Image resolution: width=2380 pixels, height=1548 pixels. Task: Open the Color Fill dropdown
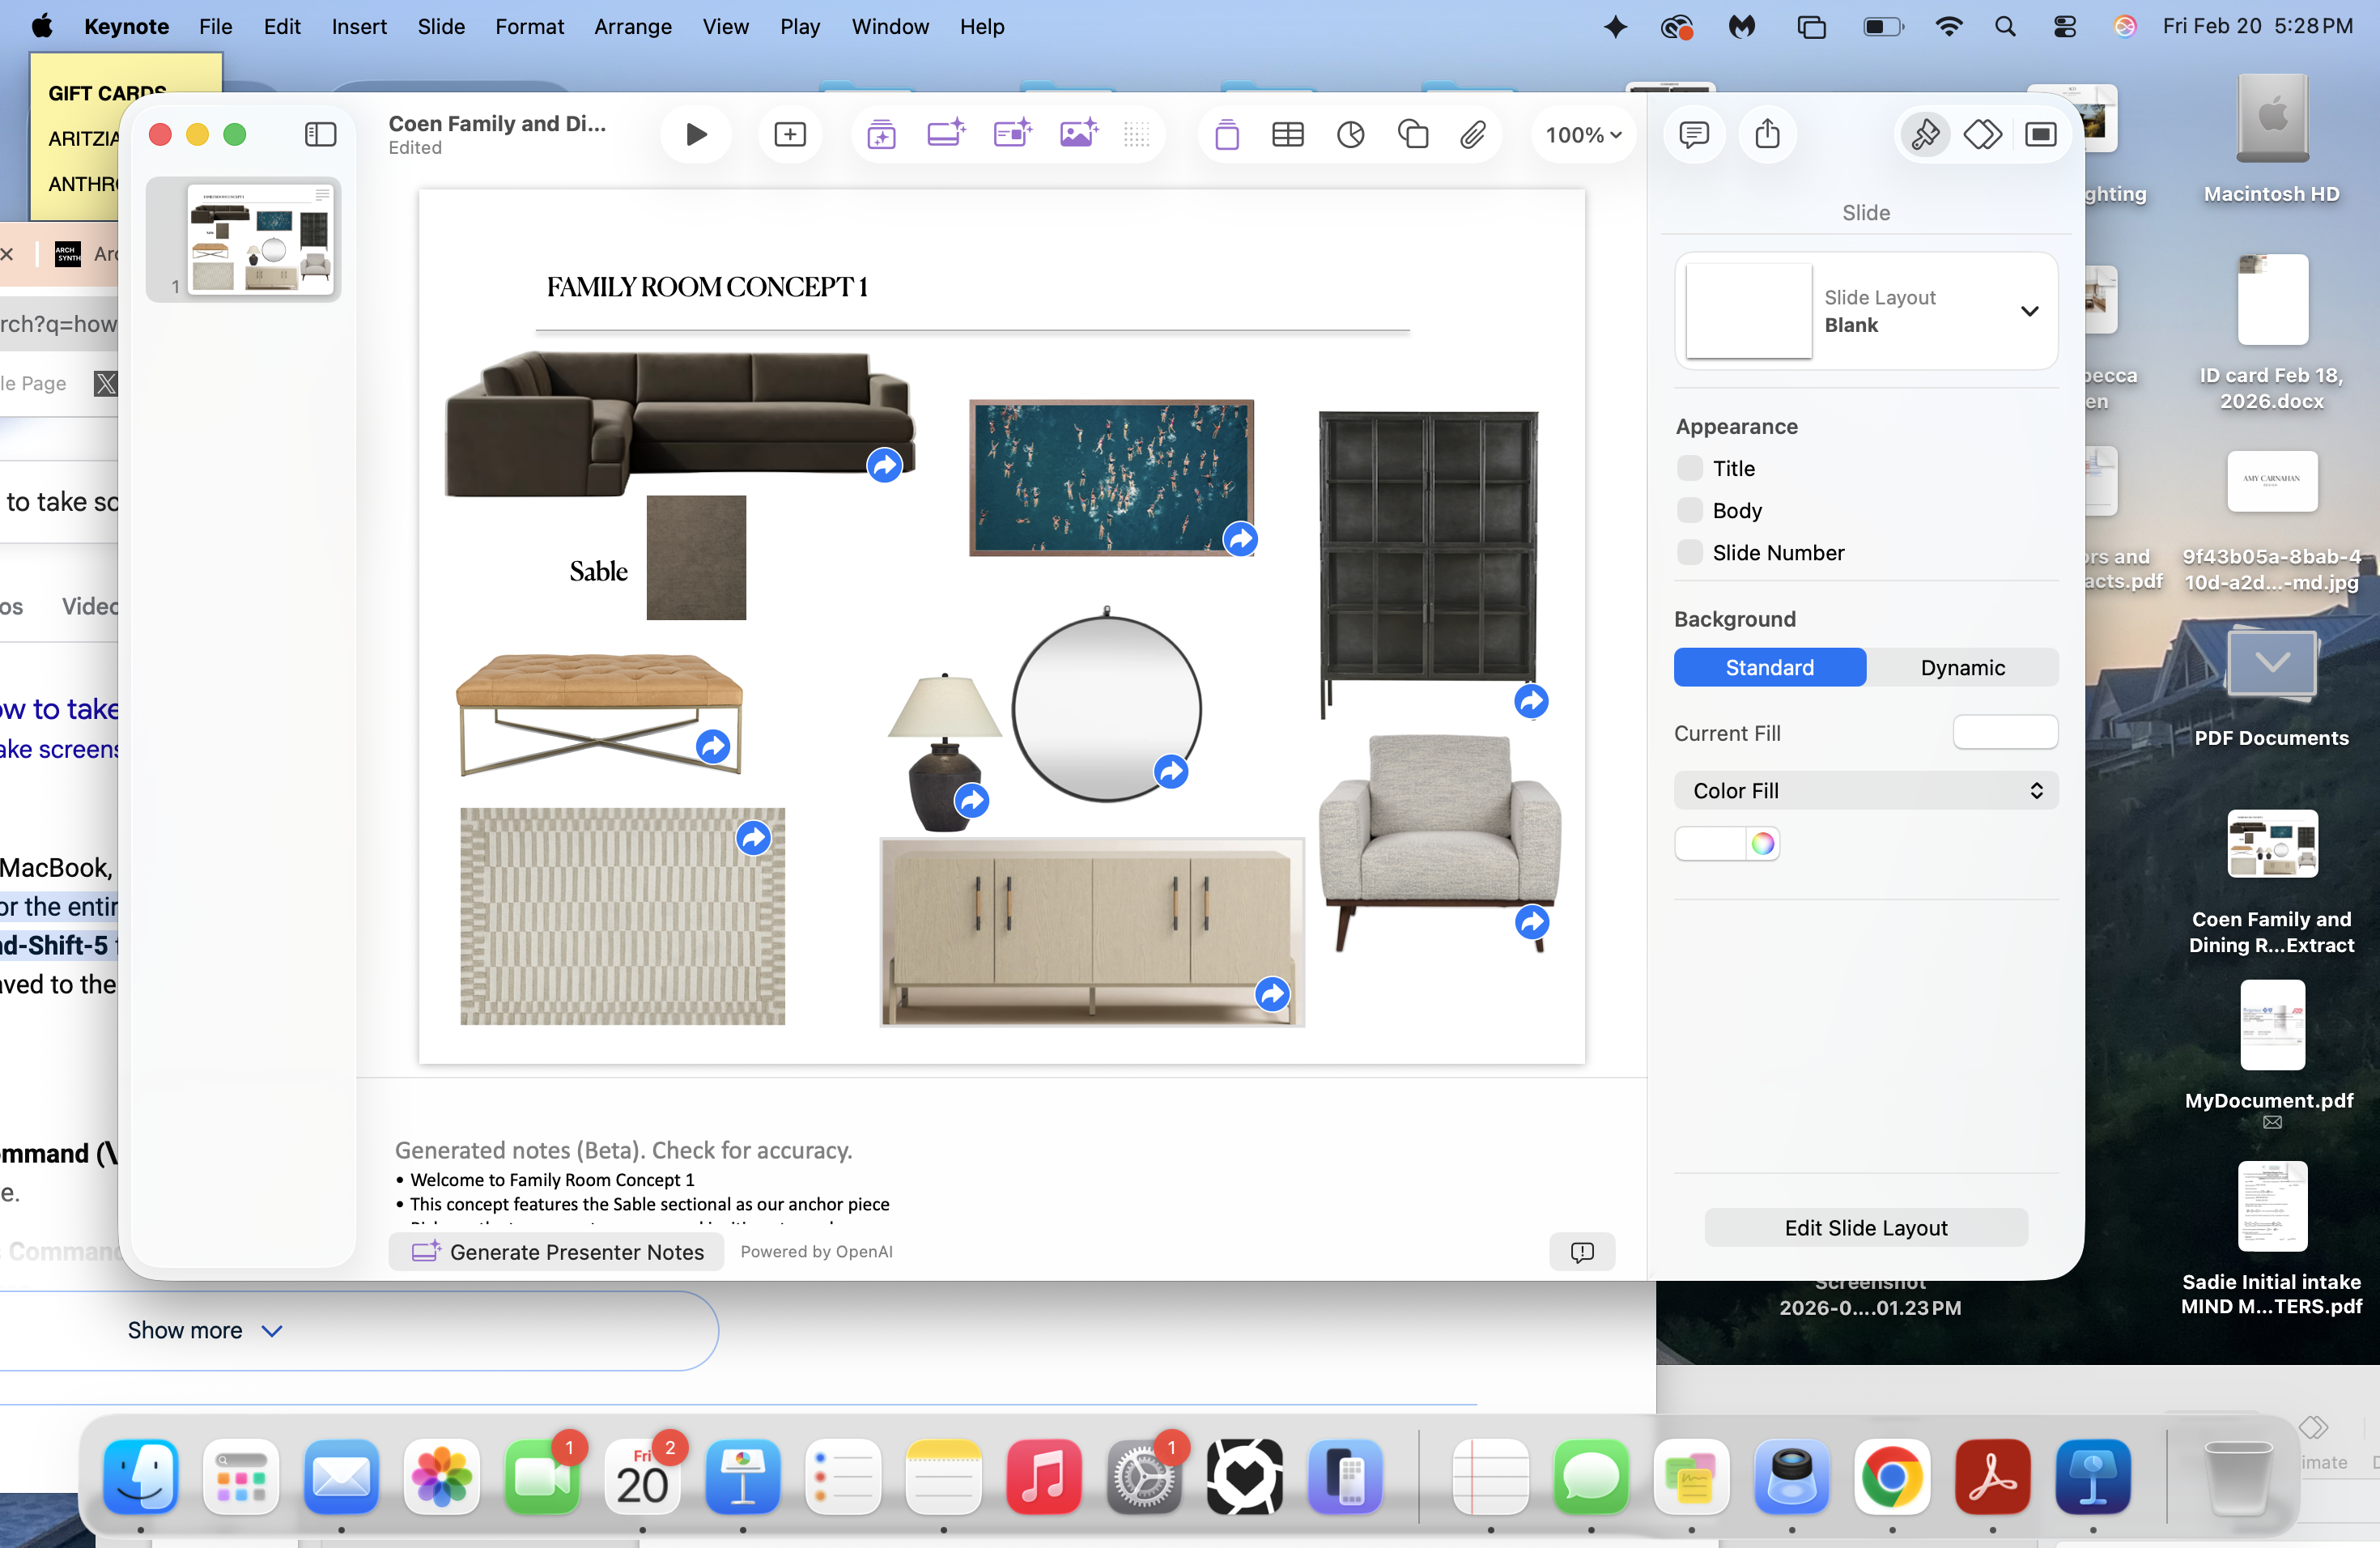(x=1865, y=790)
